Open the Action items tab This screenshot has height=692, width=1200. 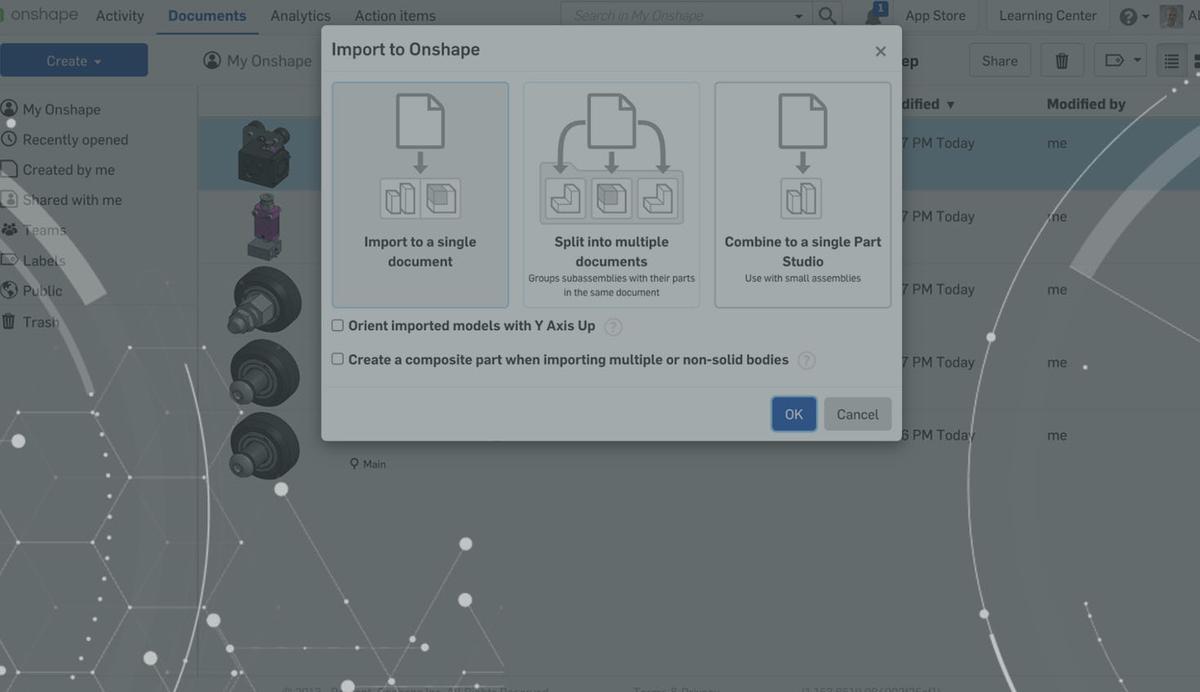393,16
